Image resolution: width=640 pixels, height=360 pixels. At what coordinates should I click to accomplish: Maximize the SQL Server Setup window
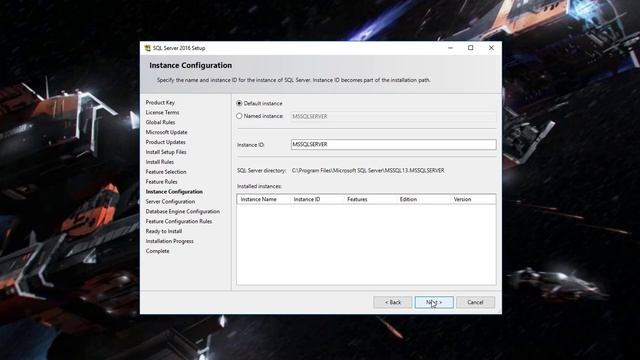[x=471, y=48]
